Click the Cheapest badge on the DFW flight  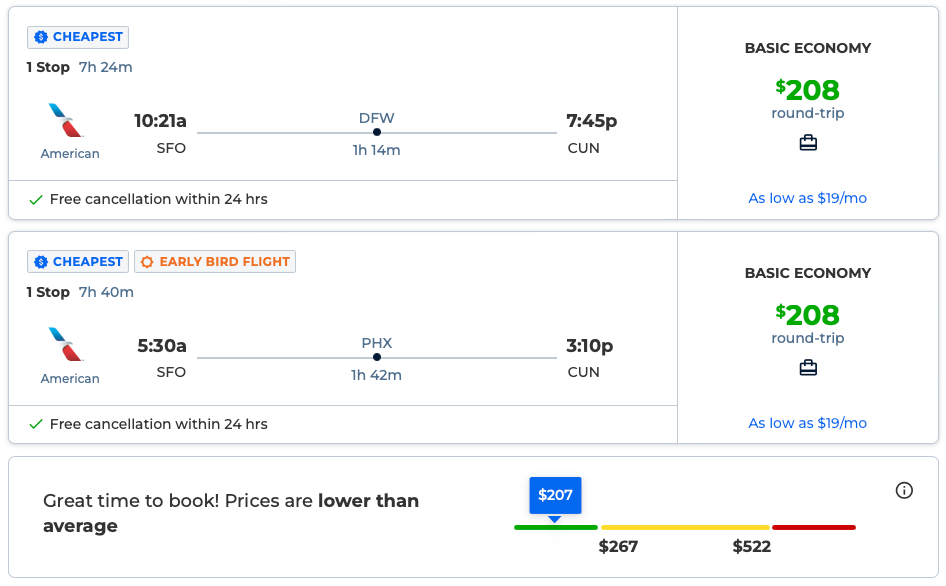point(78,37)
